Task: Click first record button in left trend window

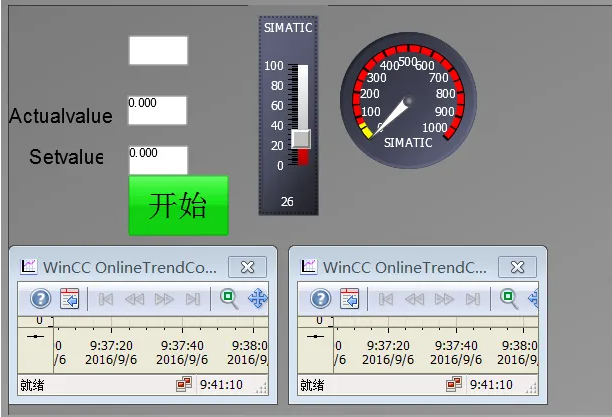Action: pyautogui.click(x=106, y=298)
